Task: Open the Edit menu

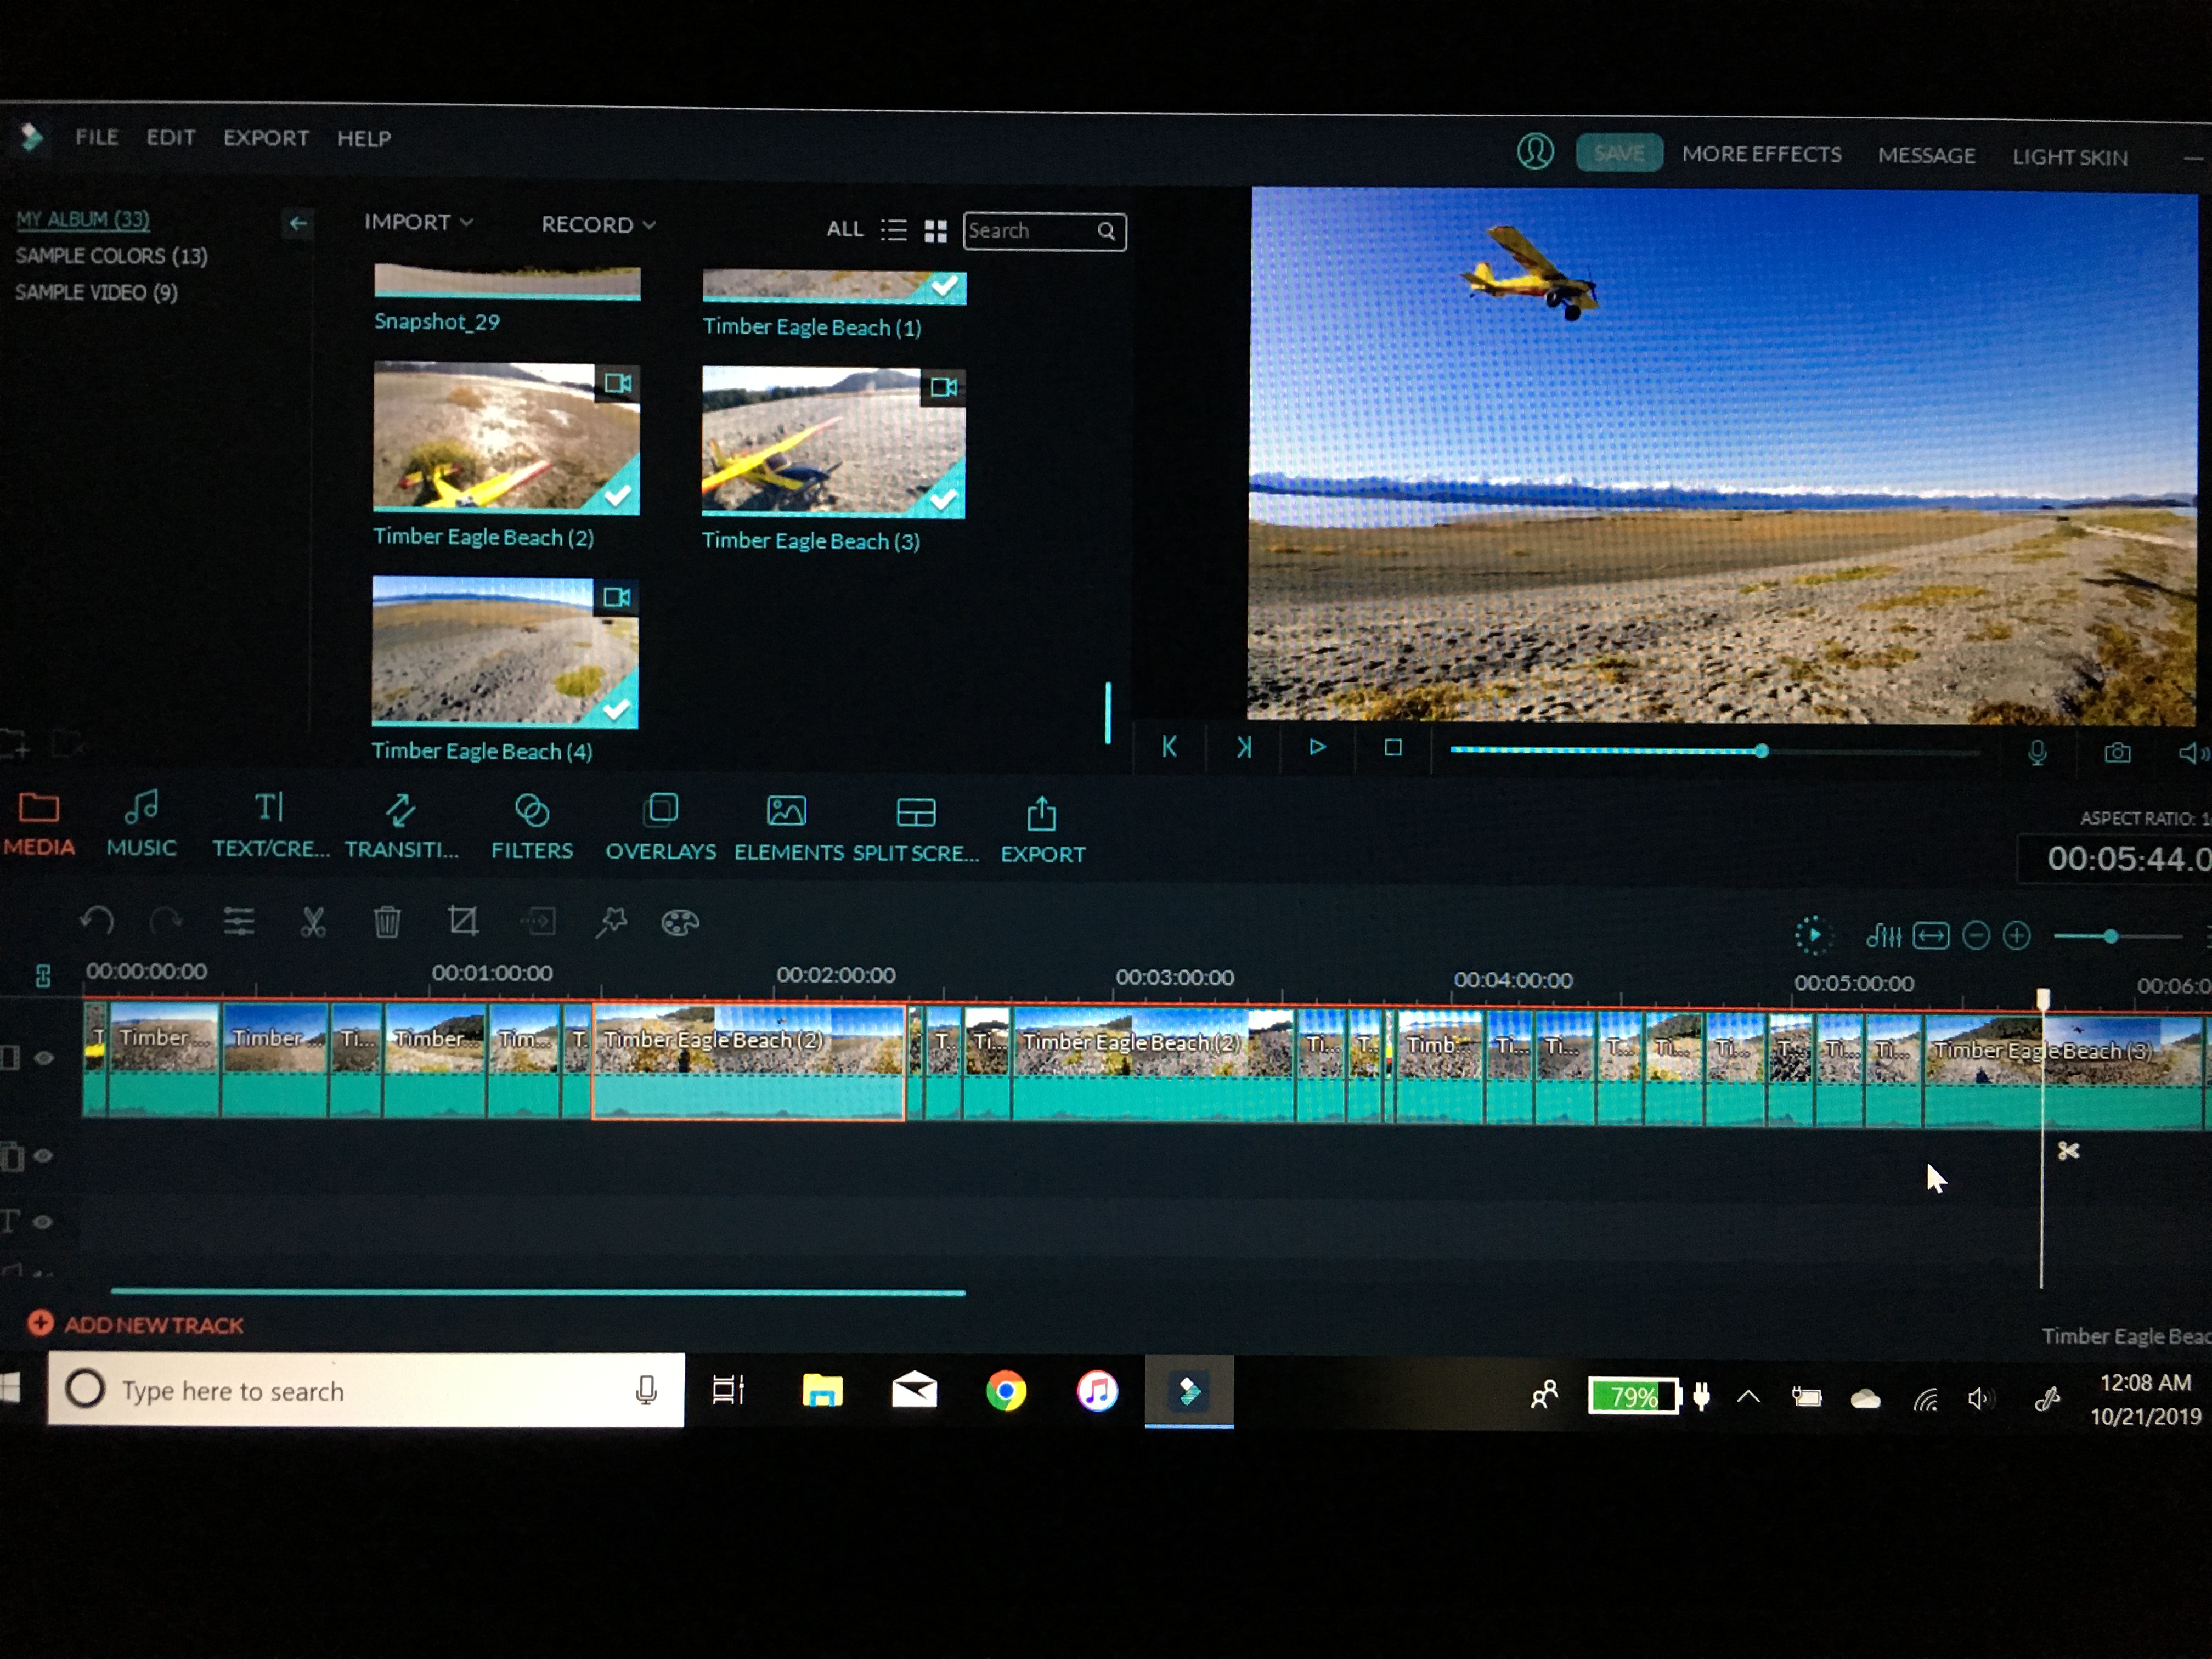Action: pyautogui.click(x=170, y=137)
